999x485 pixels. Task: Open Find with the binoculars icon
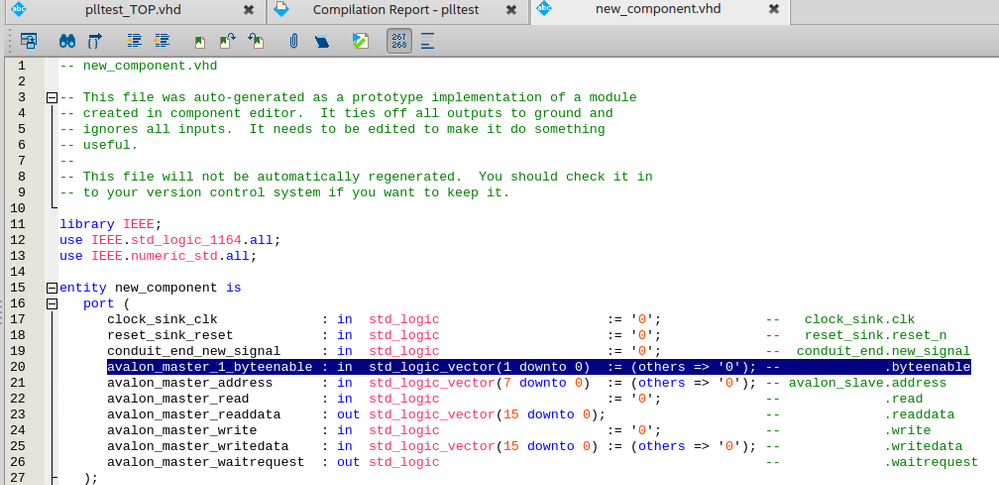tap(67, 41)
